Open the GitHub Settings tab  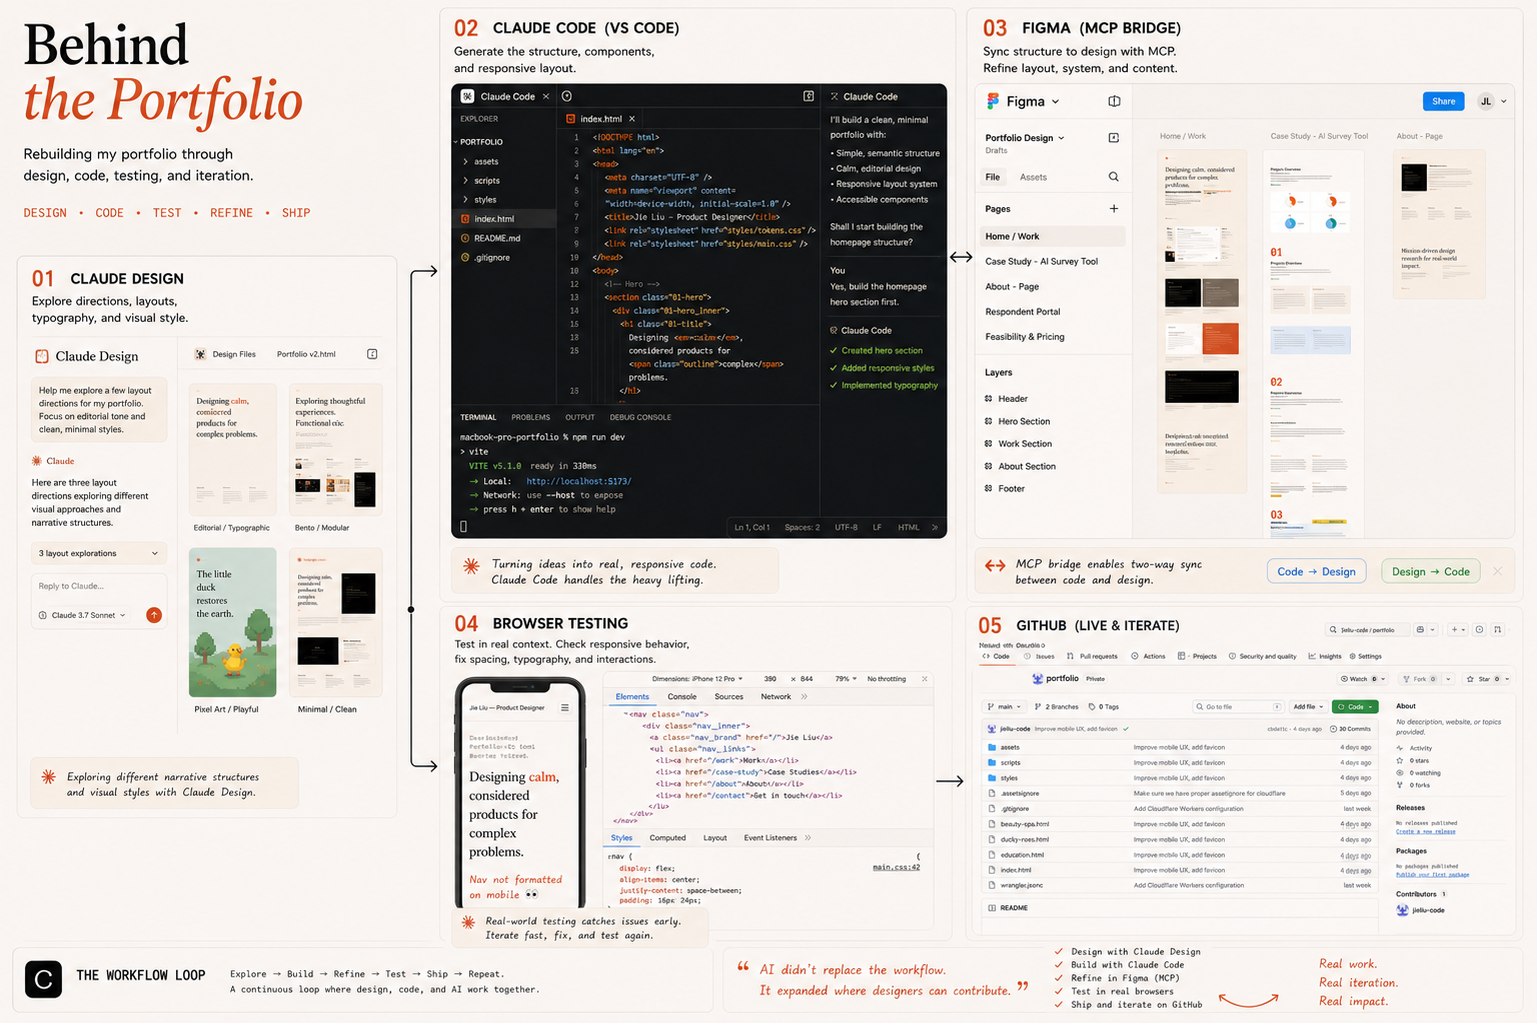pyautogui.click(x=1365, y=656)
